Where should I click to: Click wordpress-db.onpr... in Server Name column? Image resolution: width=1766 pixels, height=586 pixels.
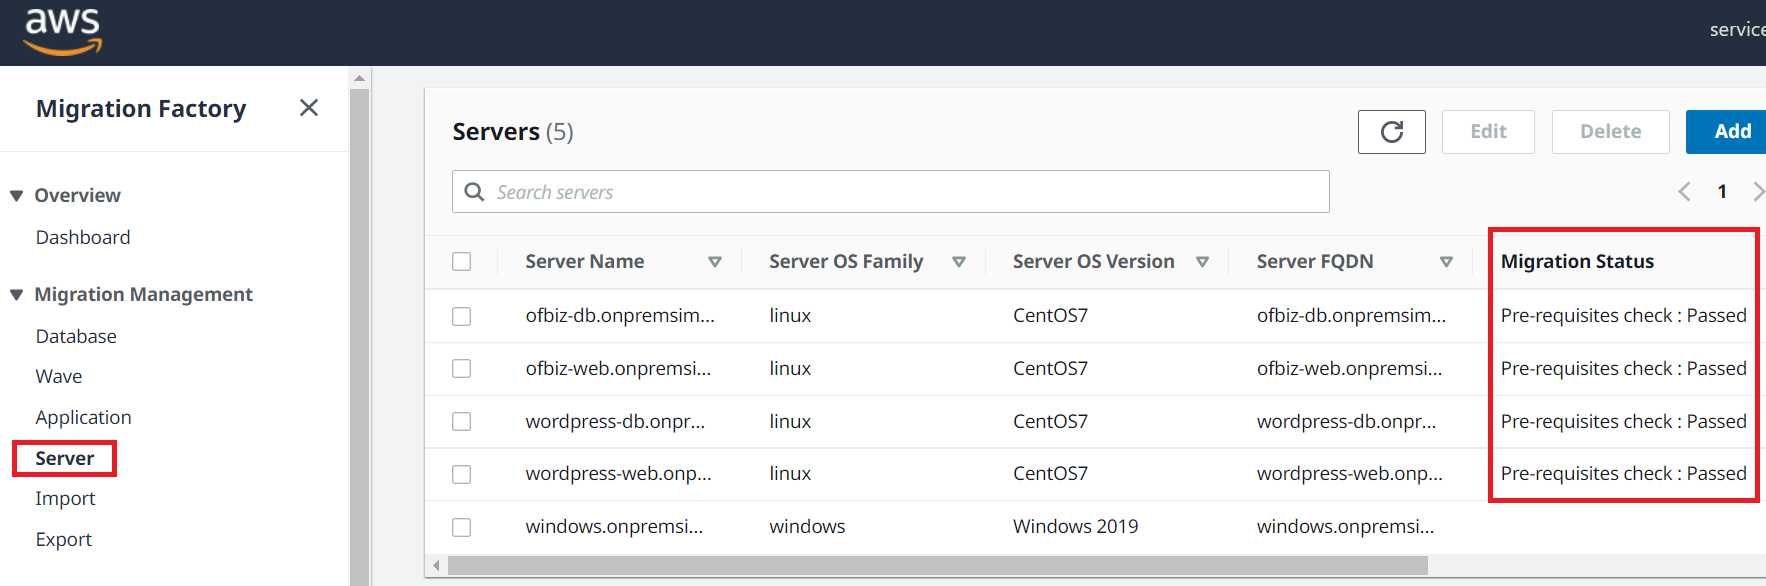(x=616, y=422)
